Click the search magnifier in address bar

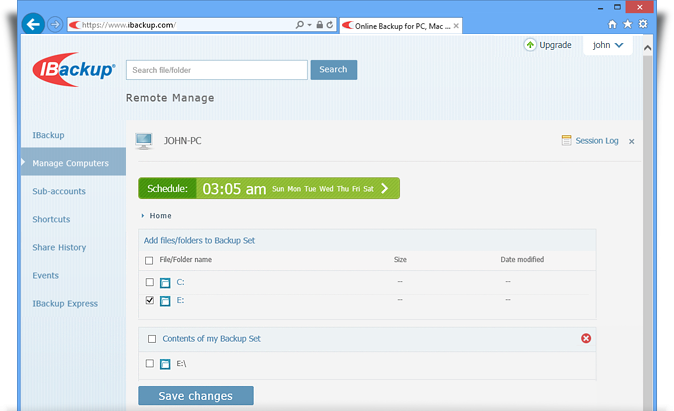(x=300, y=25)
